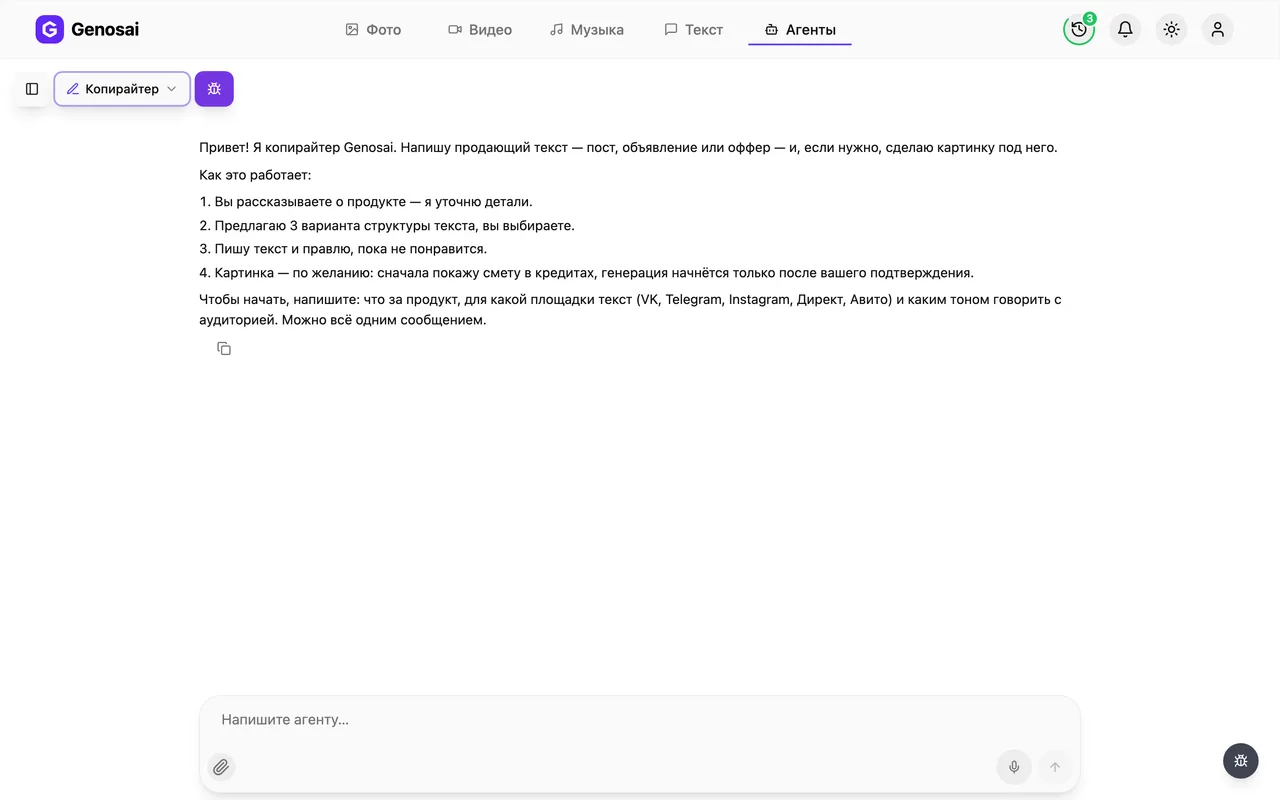Open the Музыка tab

tap(587, 30)
